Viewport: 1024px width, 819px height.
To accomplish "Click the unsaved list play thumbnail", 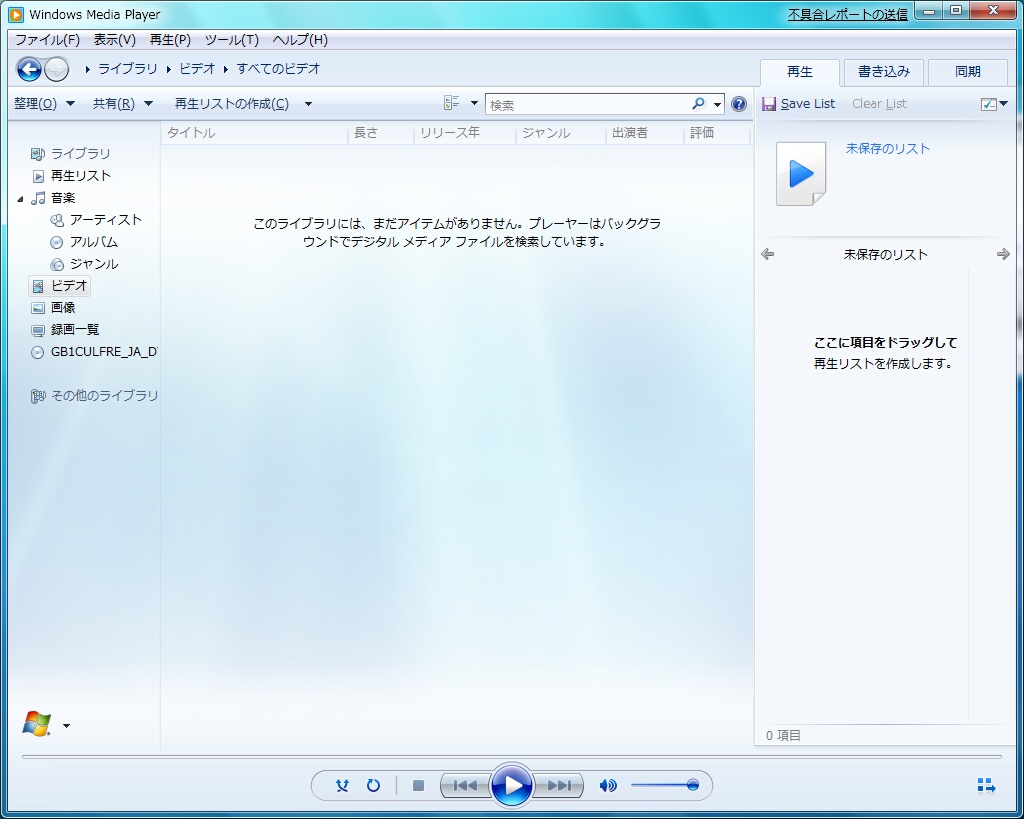I will pos(801,174).
